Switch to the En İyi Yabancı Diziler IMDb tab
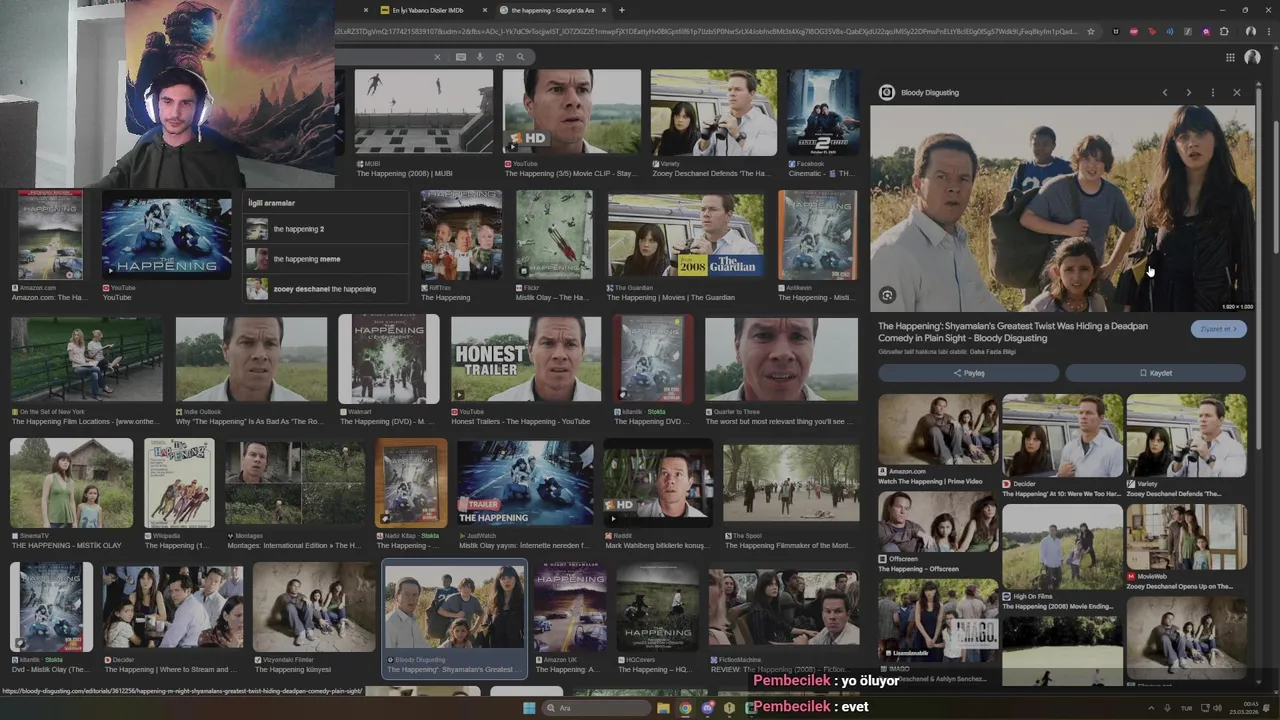Viewport: 1280px width, 720px height. click(428, 10)
